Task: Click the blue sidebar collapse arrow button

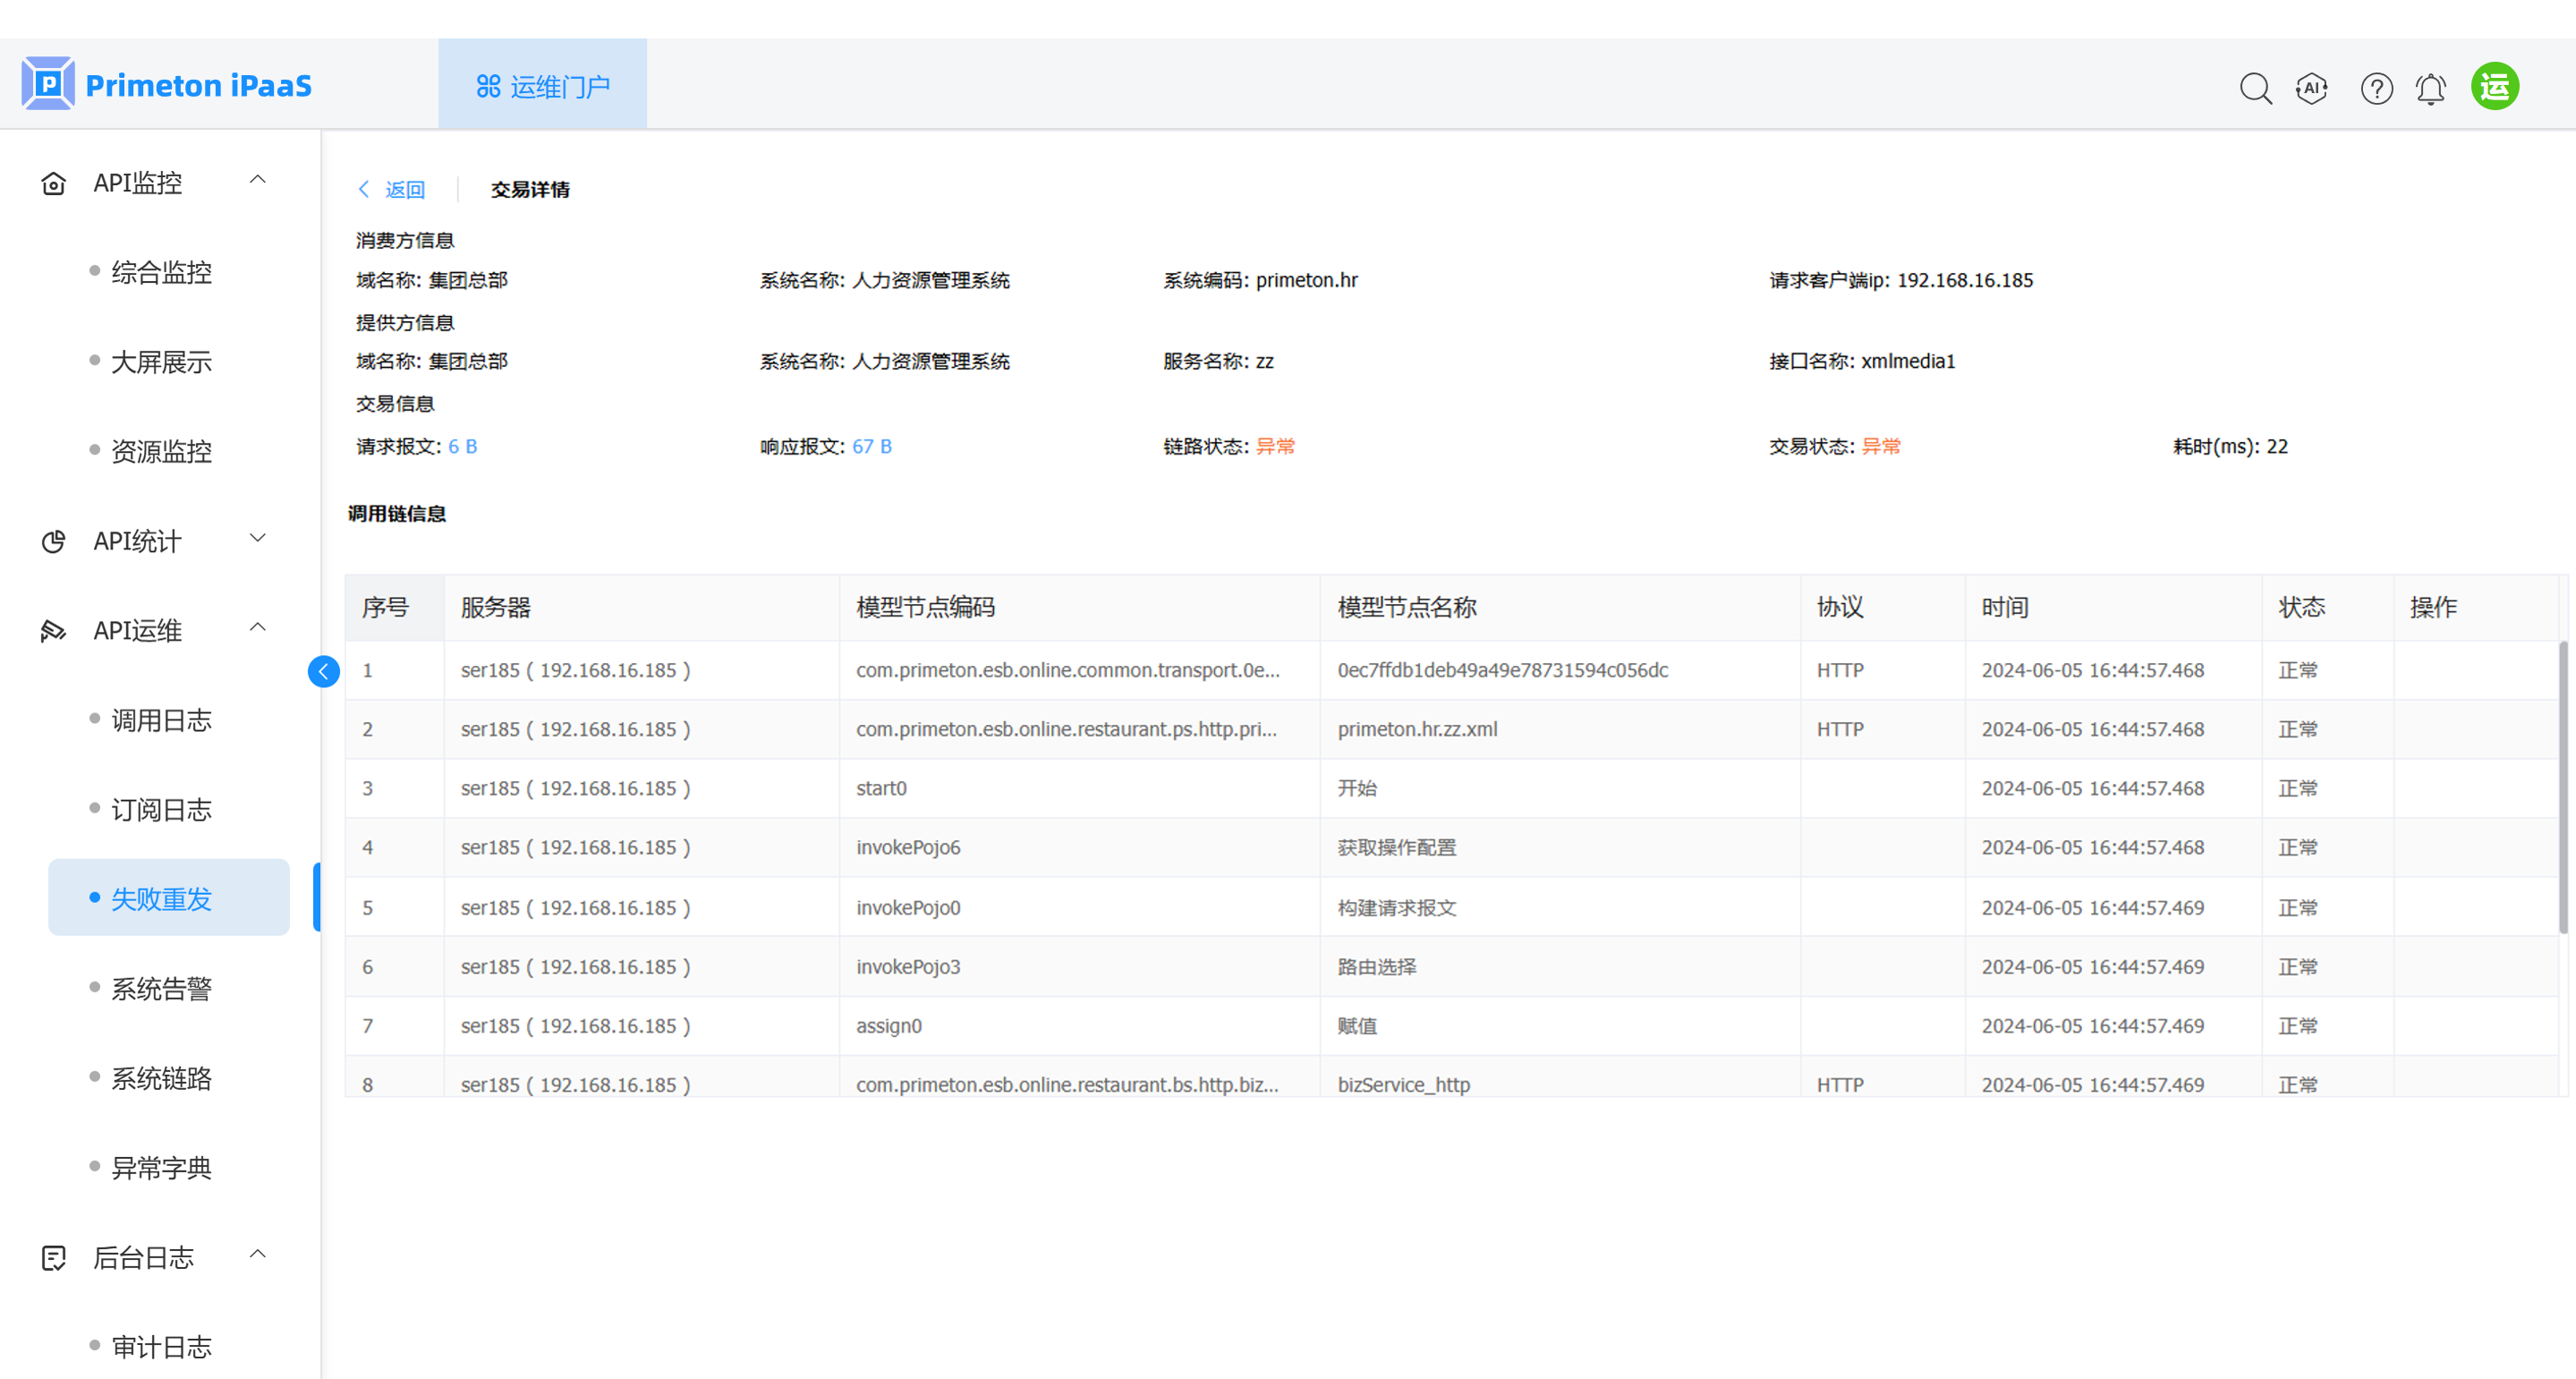Action: tap(323, 671)
